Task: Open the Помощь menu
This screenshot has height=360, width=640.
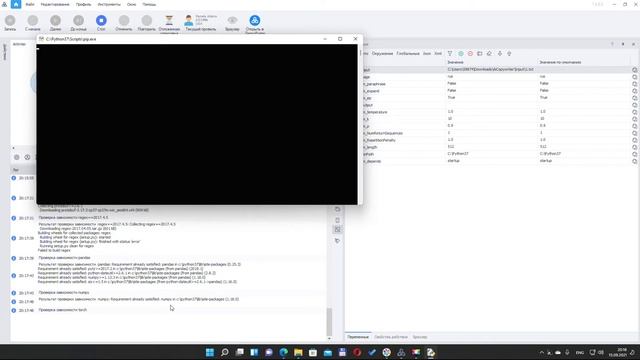Action: pos(149,4)
